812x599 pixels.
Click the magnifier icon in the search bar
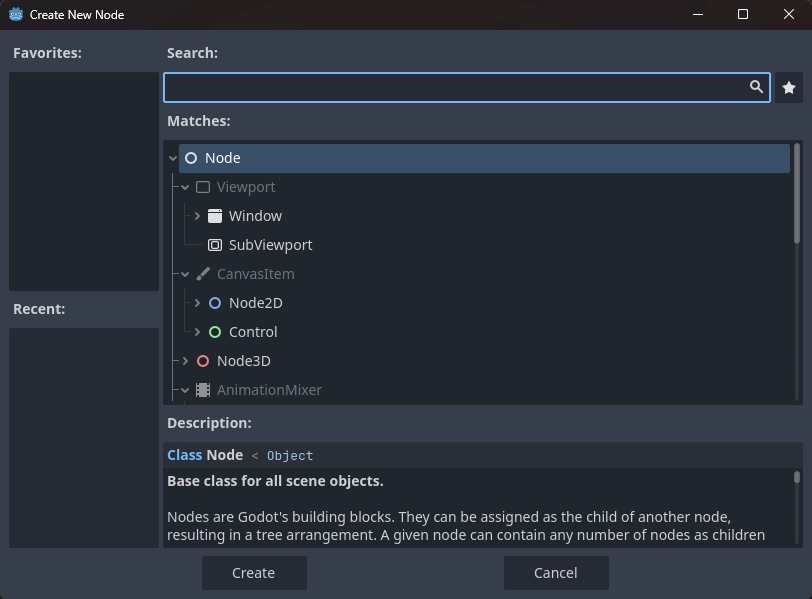coord(757,87)
